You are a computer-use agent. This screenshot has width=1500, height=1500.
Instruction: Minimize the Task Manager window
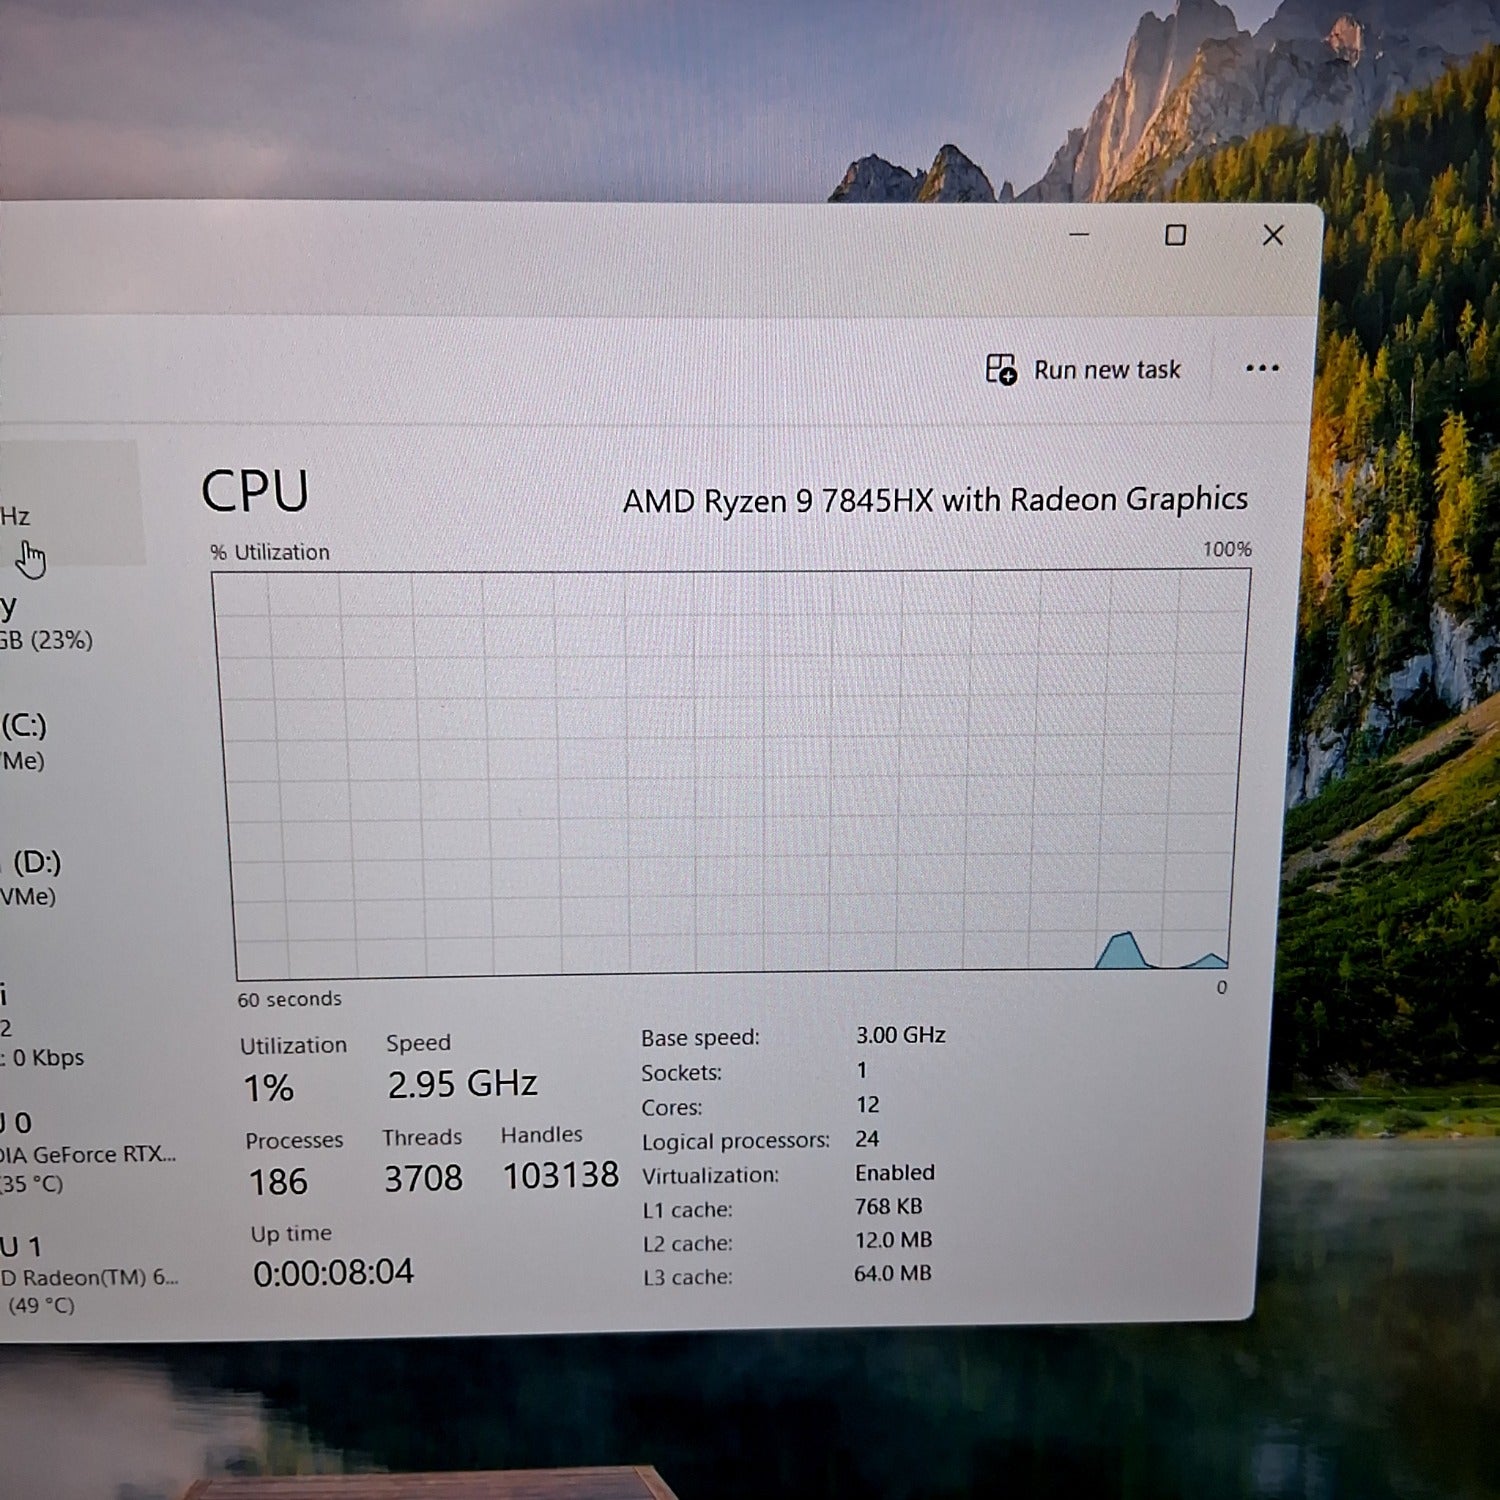(1079, 235)
